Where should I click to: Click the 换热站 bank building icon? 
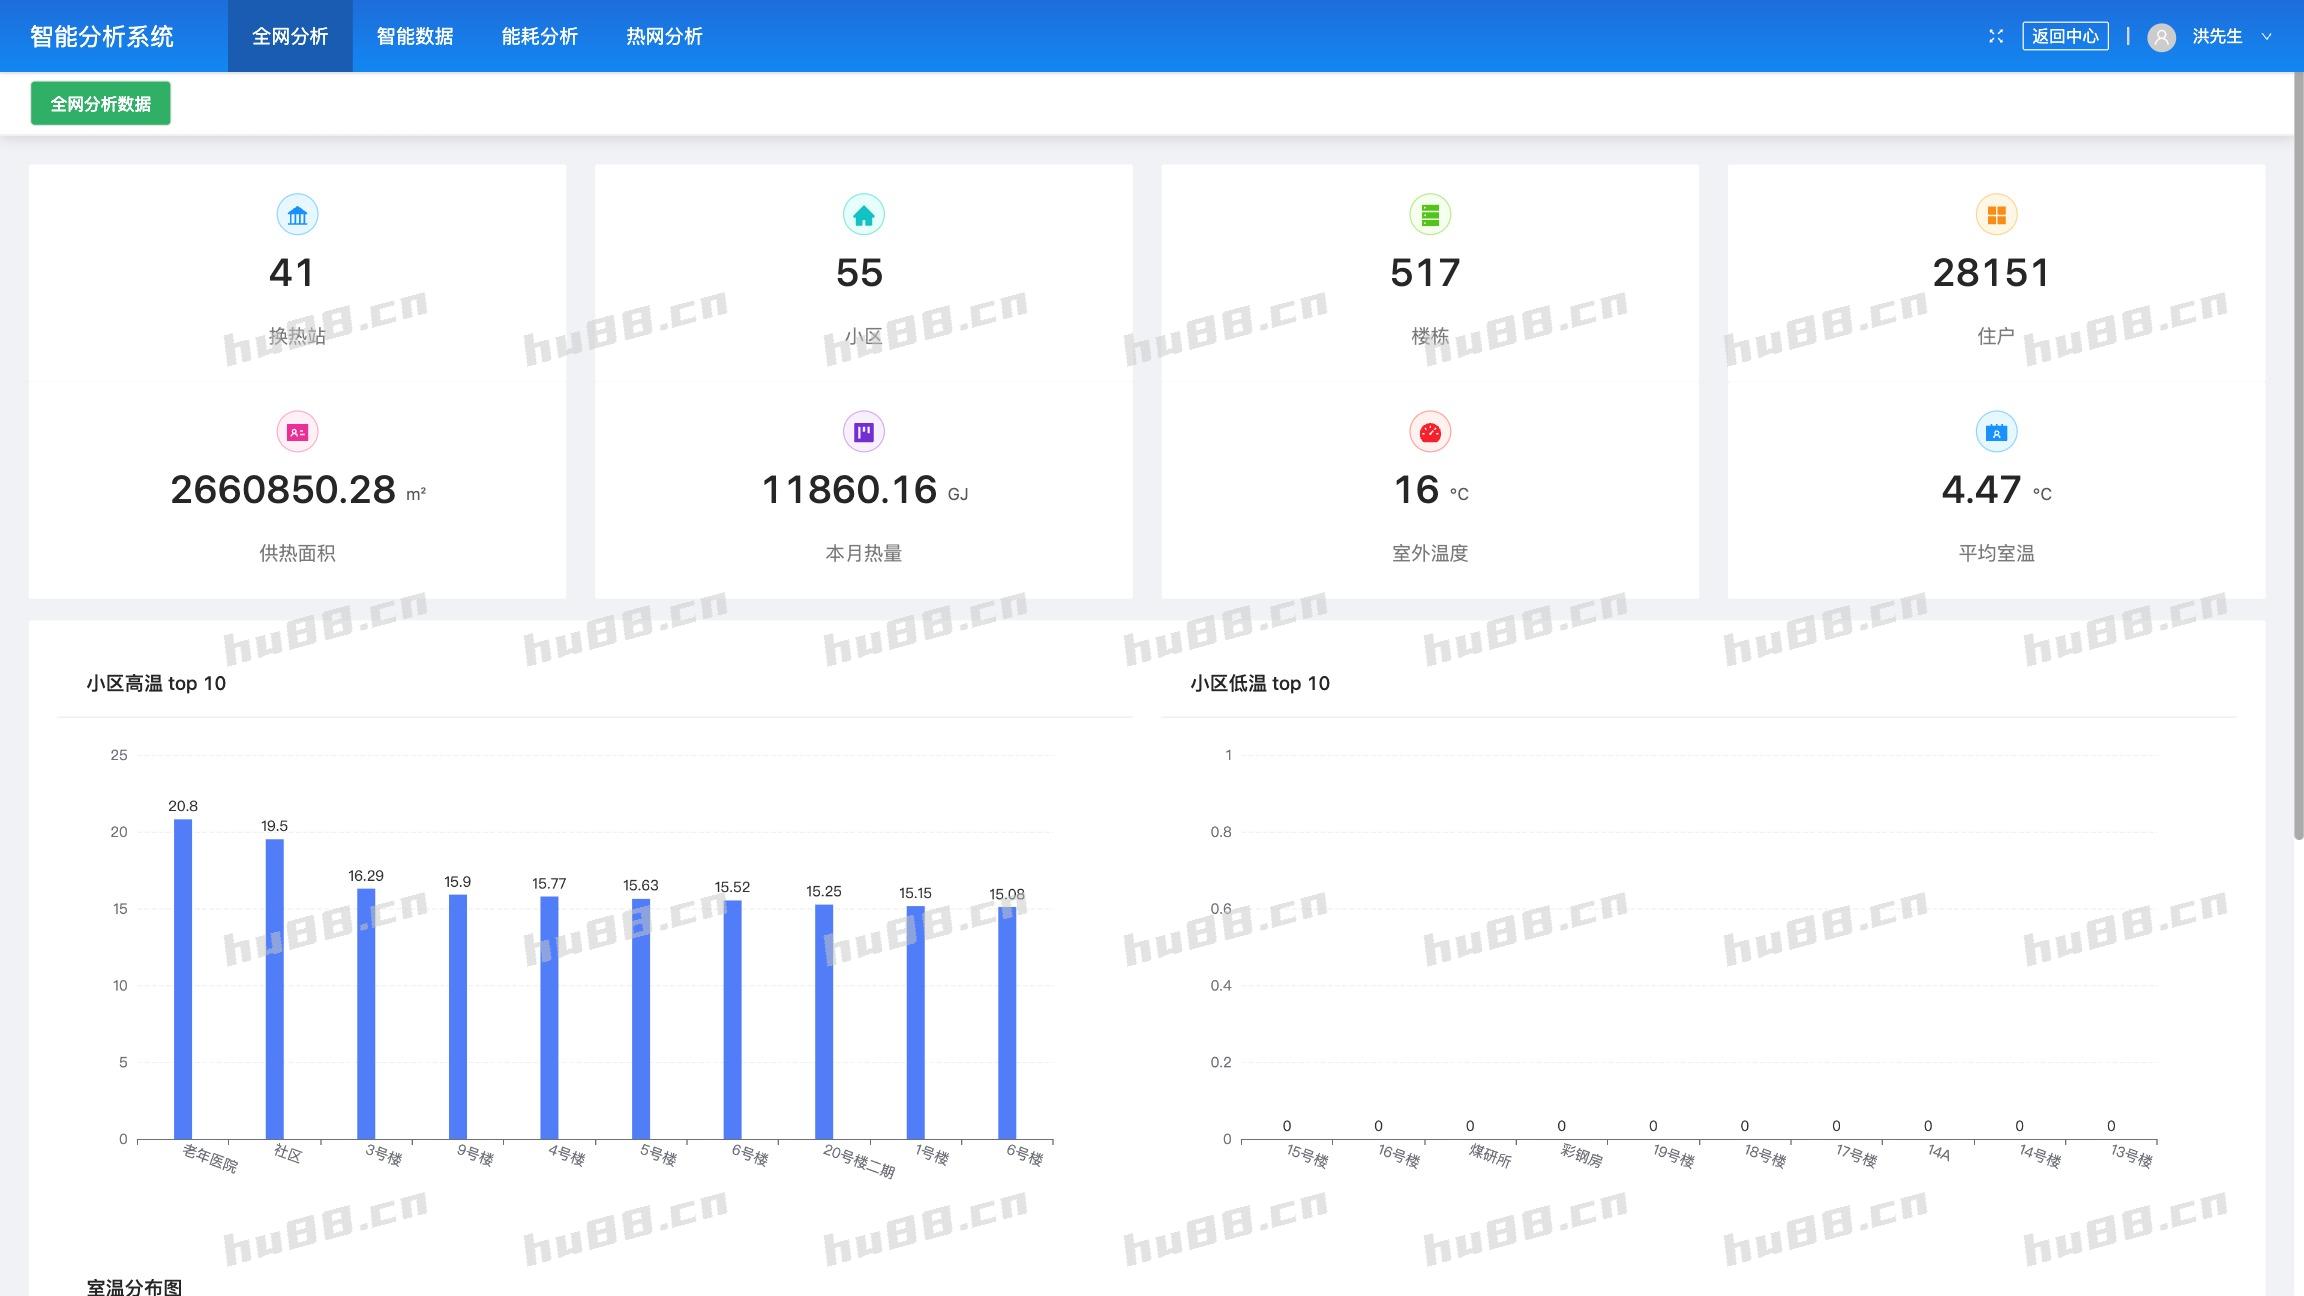297,215
